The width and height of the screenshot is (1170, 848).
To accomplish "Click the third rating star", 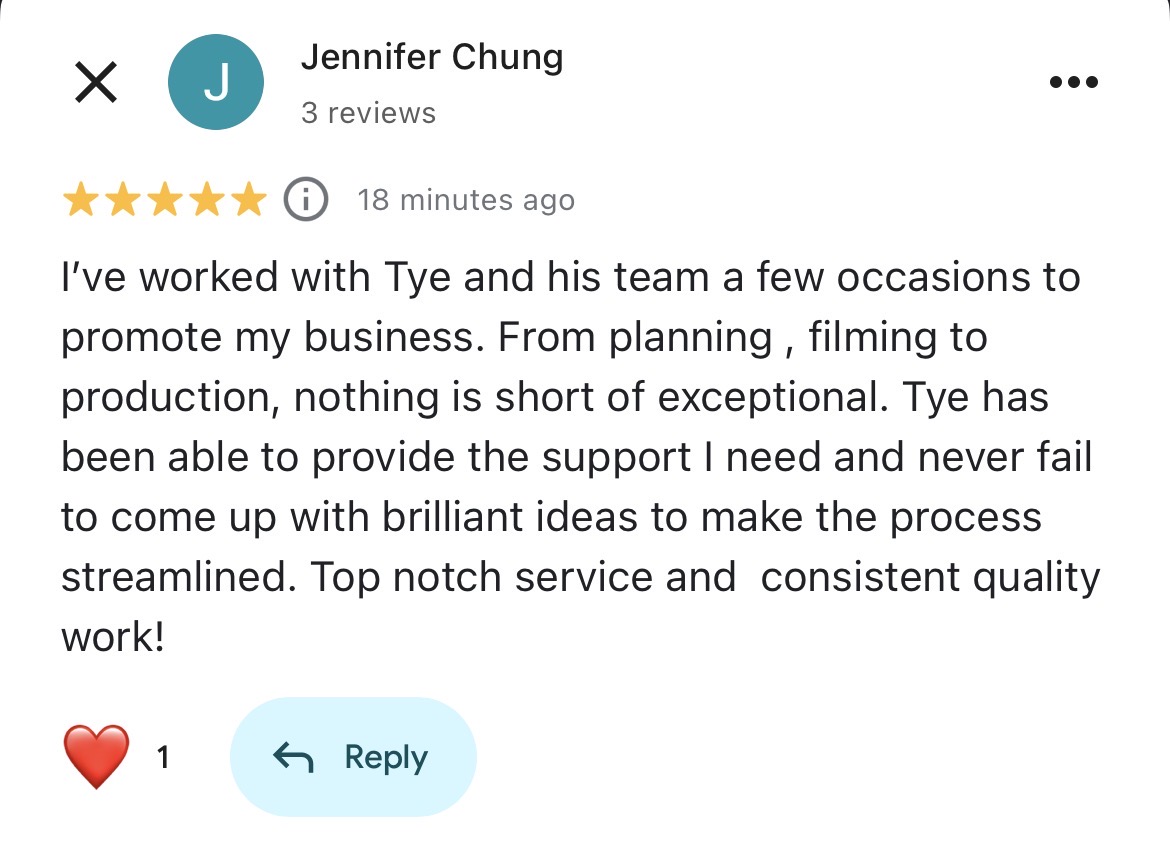I will click(x=164, y=201).
